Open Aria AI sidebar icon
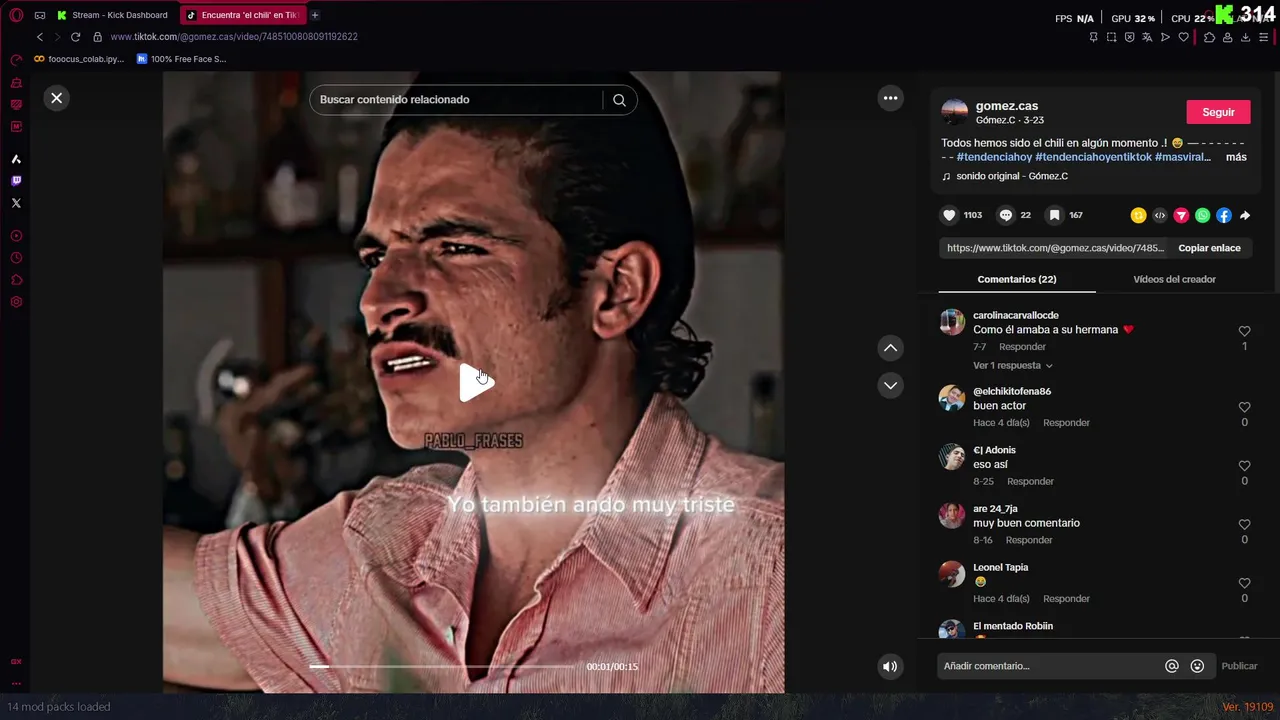The height and width of the screenshot is (720, 1280). (x=16, y=159)
